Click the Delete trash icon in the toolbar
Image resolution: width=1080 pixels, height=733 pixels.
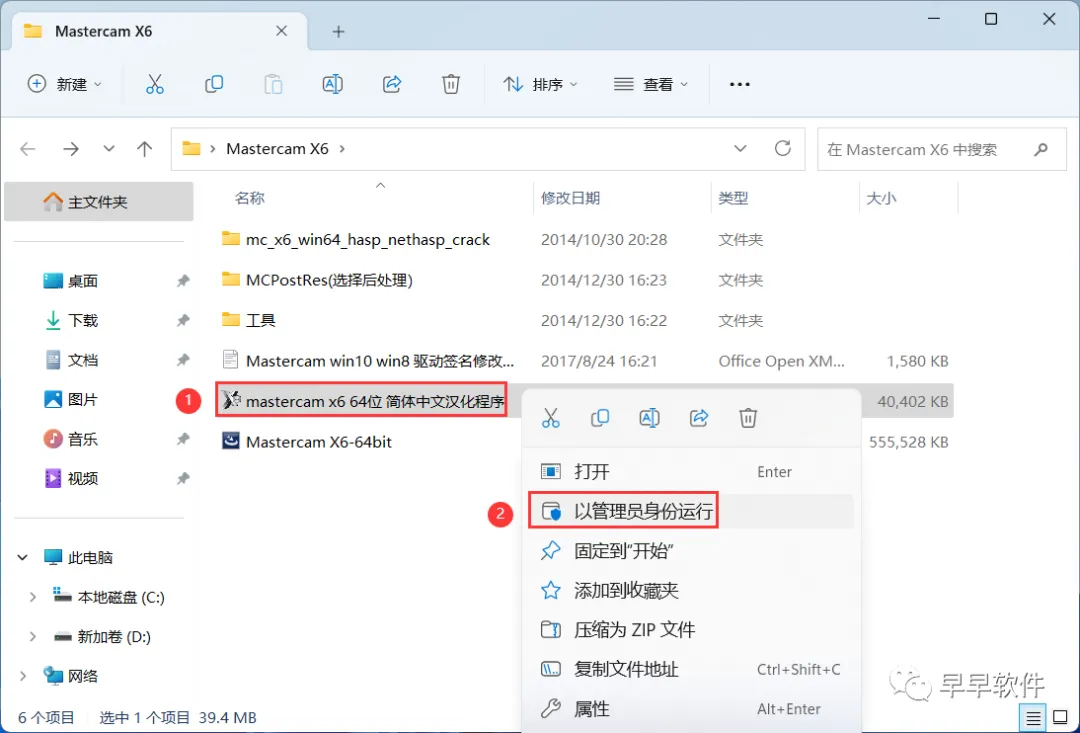click(x=450, y=84)
